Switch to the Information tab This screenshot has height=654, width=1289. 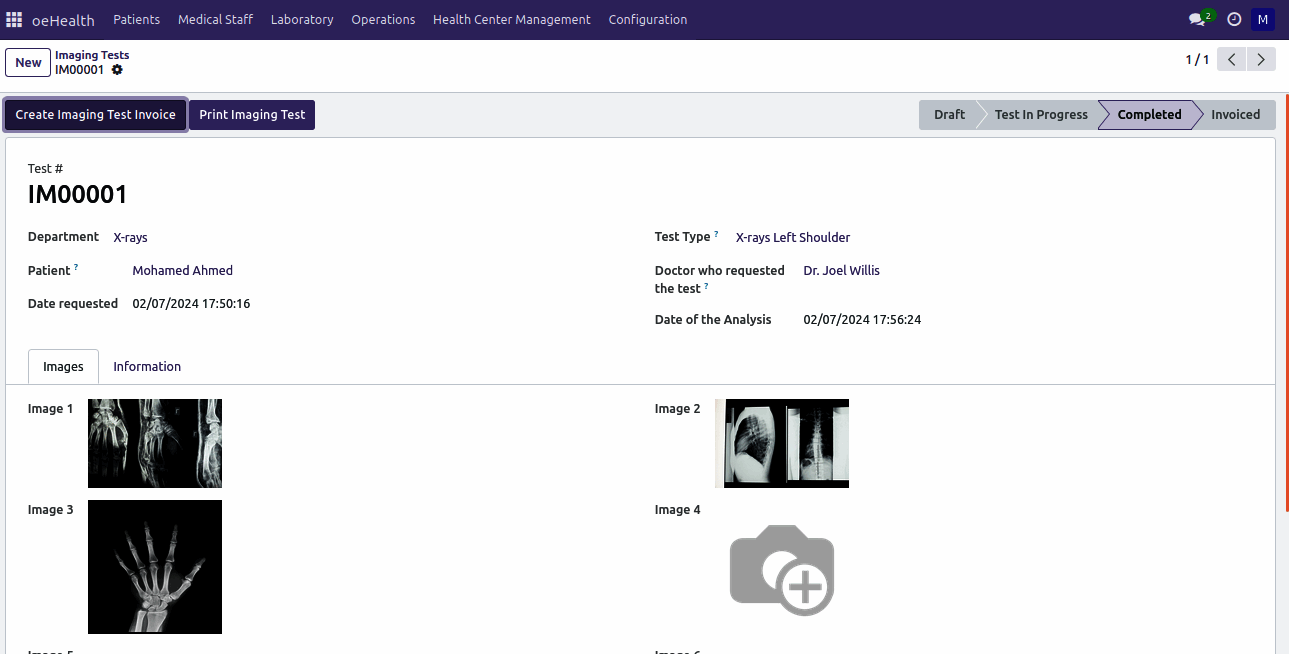147,367
